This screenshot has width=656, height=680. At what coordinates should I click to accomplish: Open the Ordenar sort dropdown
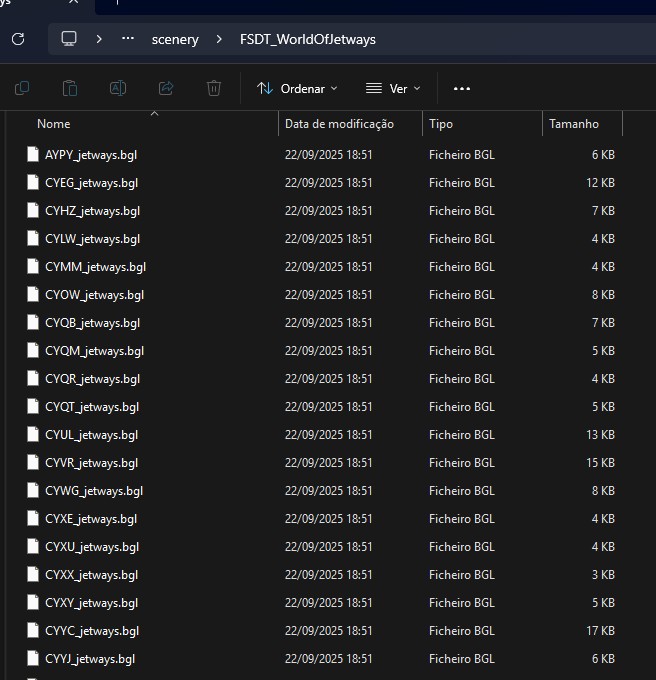coord(297,88)
